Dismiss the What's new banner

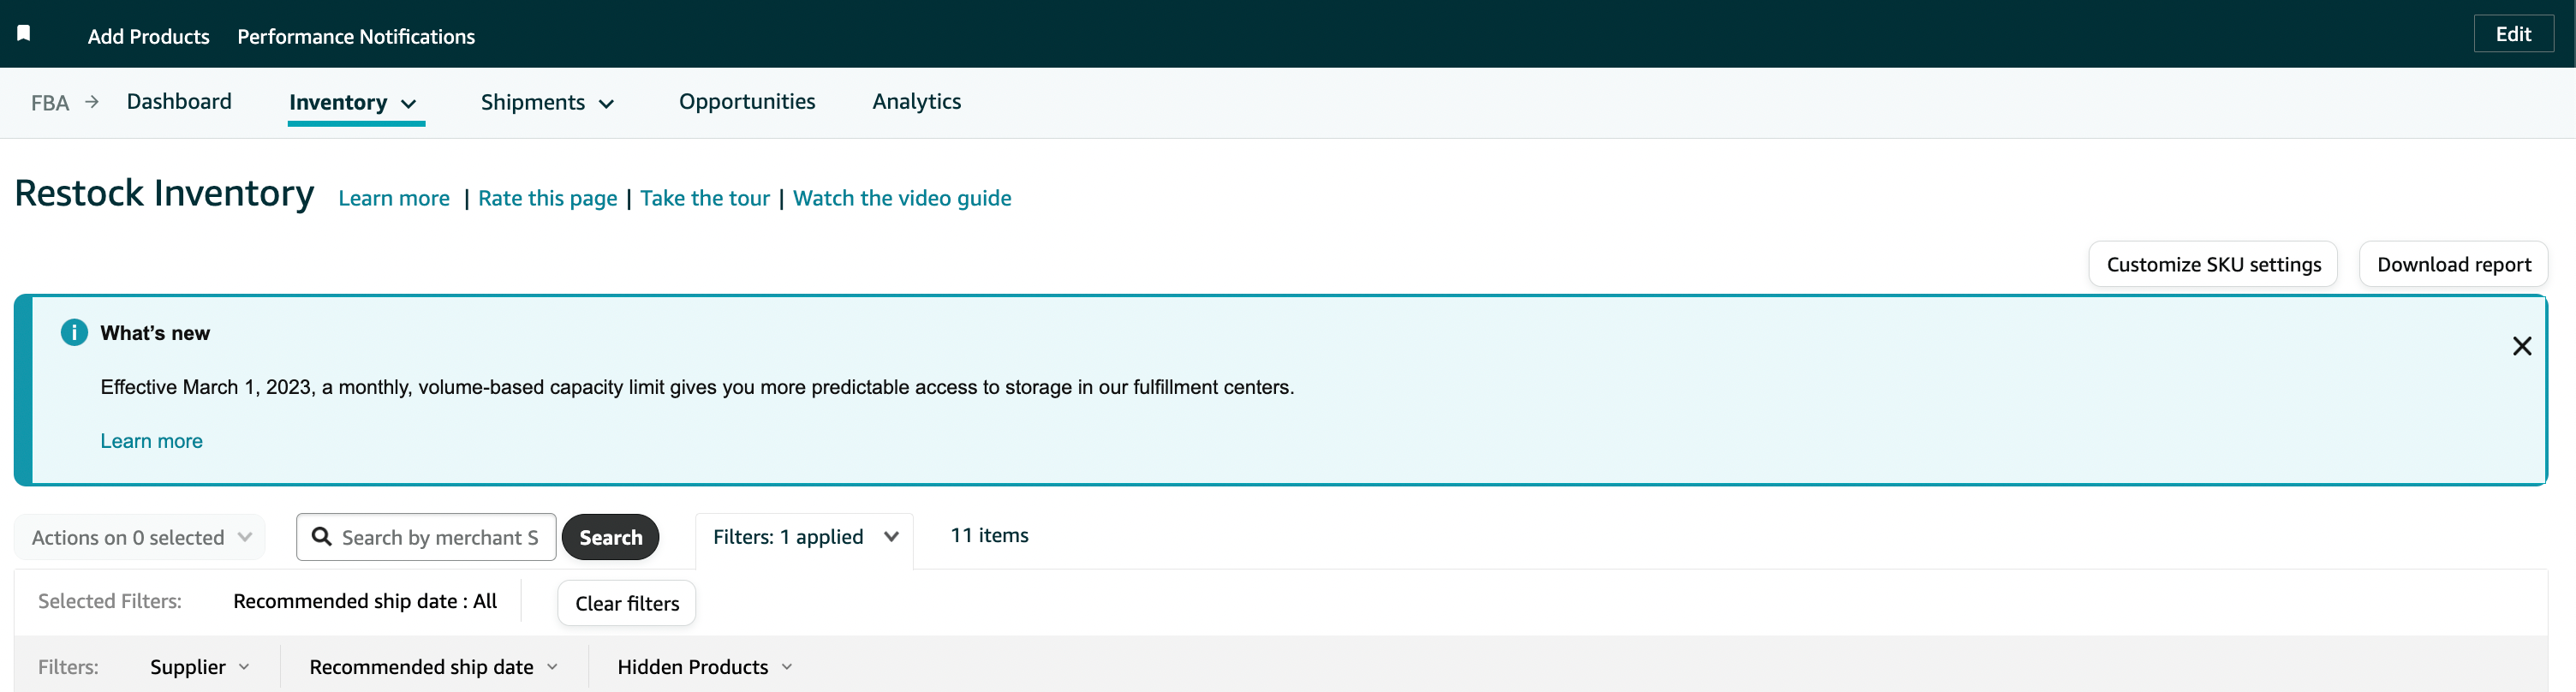(x=2521, y=346)
